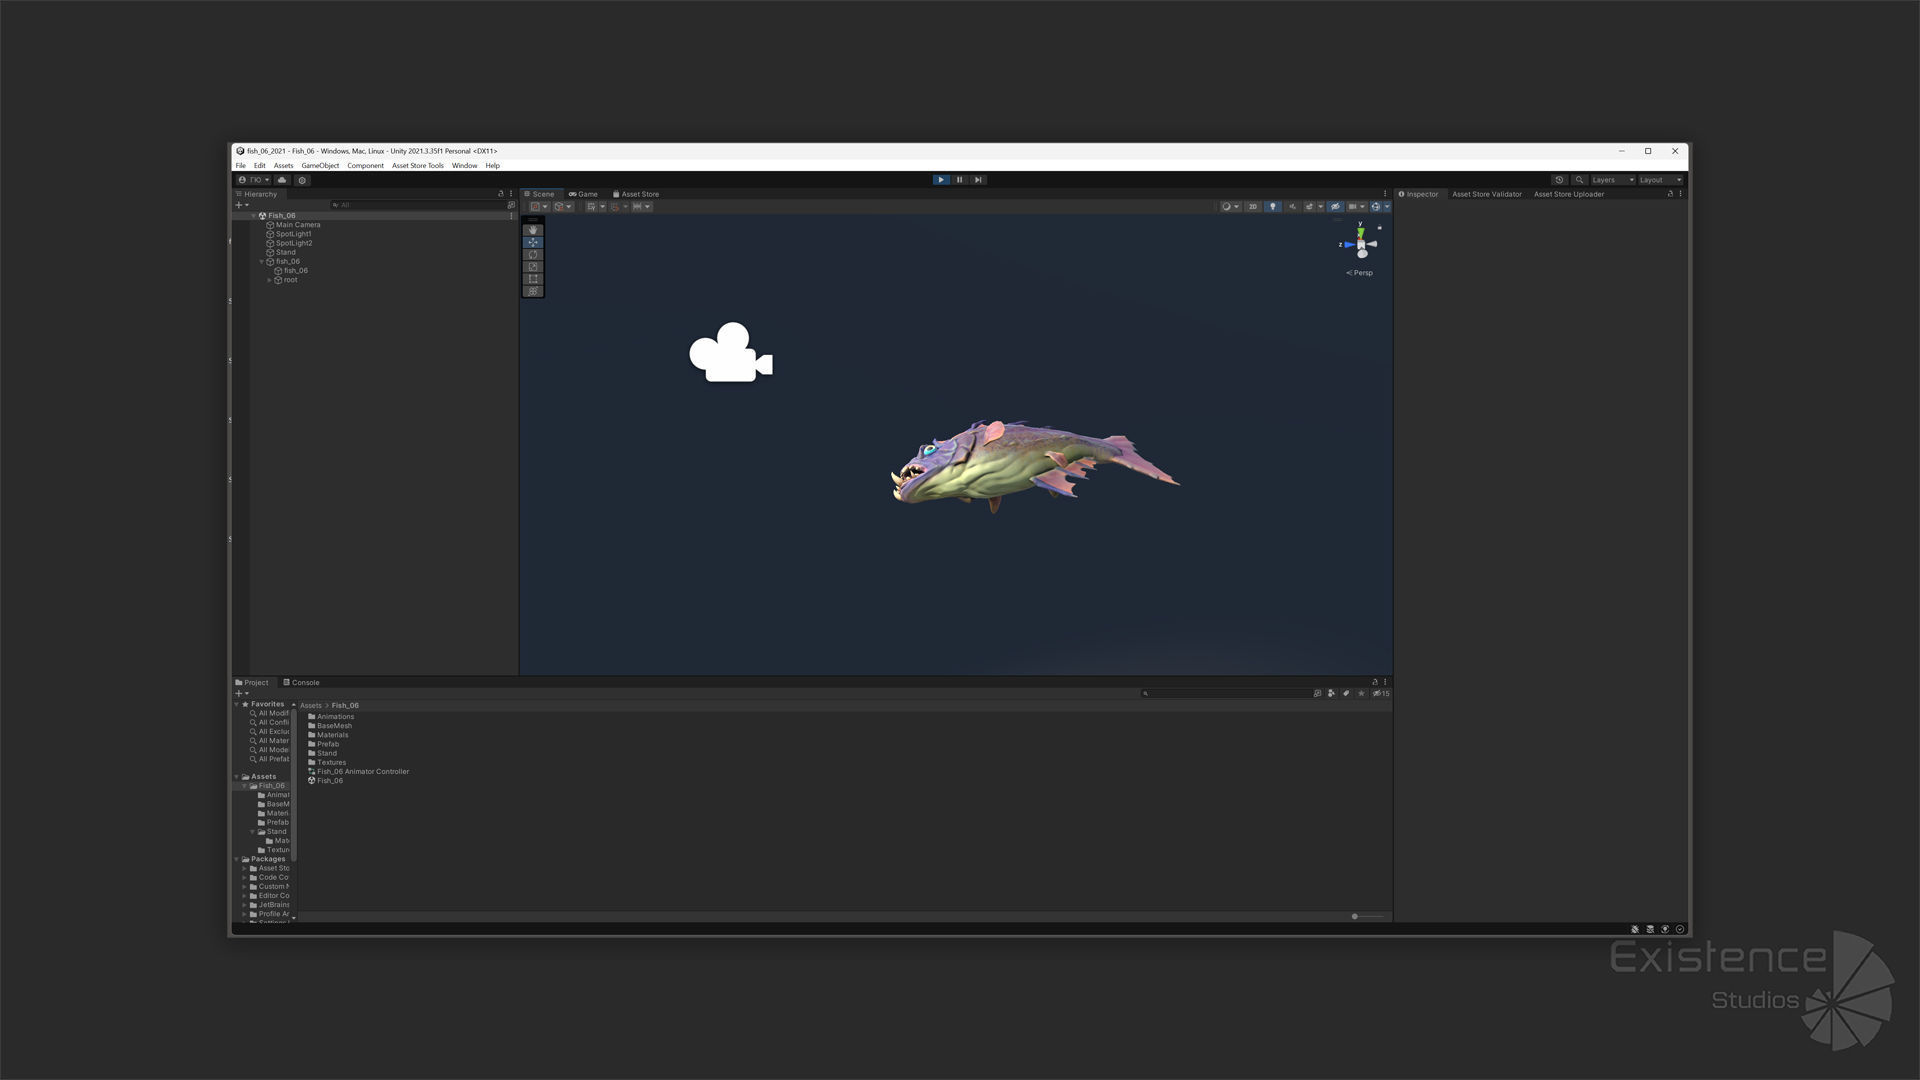
Task: Open the shading draw mode dropdown
Action: coord(1230,207)
